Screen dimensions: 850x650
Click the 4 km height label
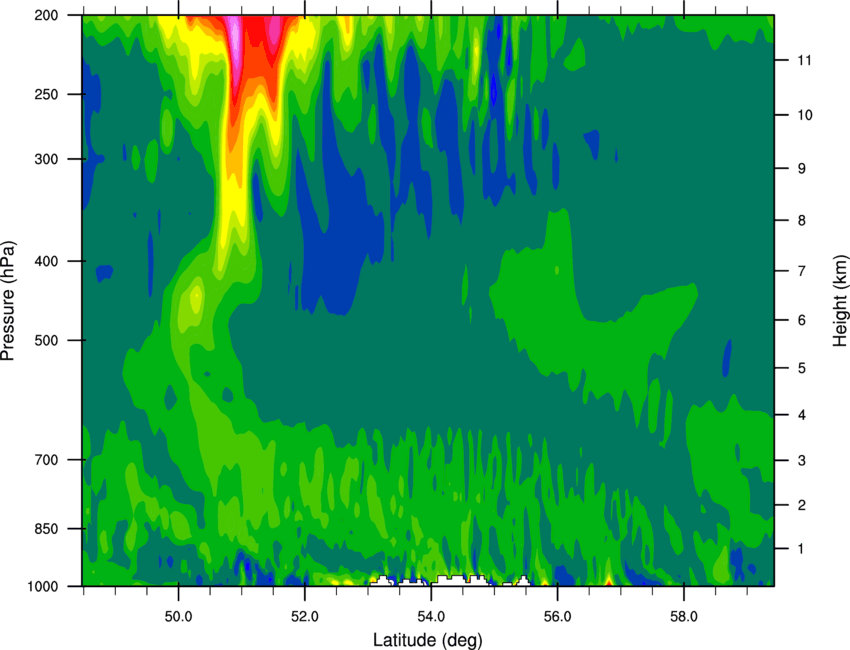click(802, 415)
